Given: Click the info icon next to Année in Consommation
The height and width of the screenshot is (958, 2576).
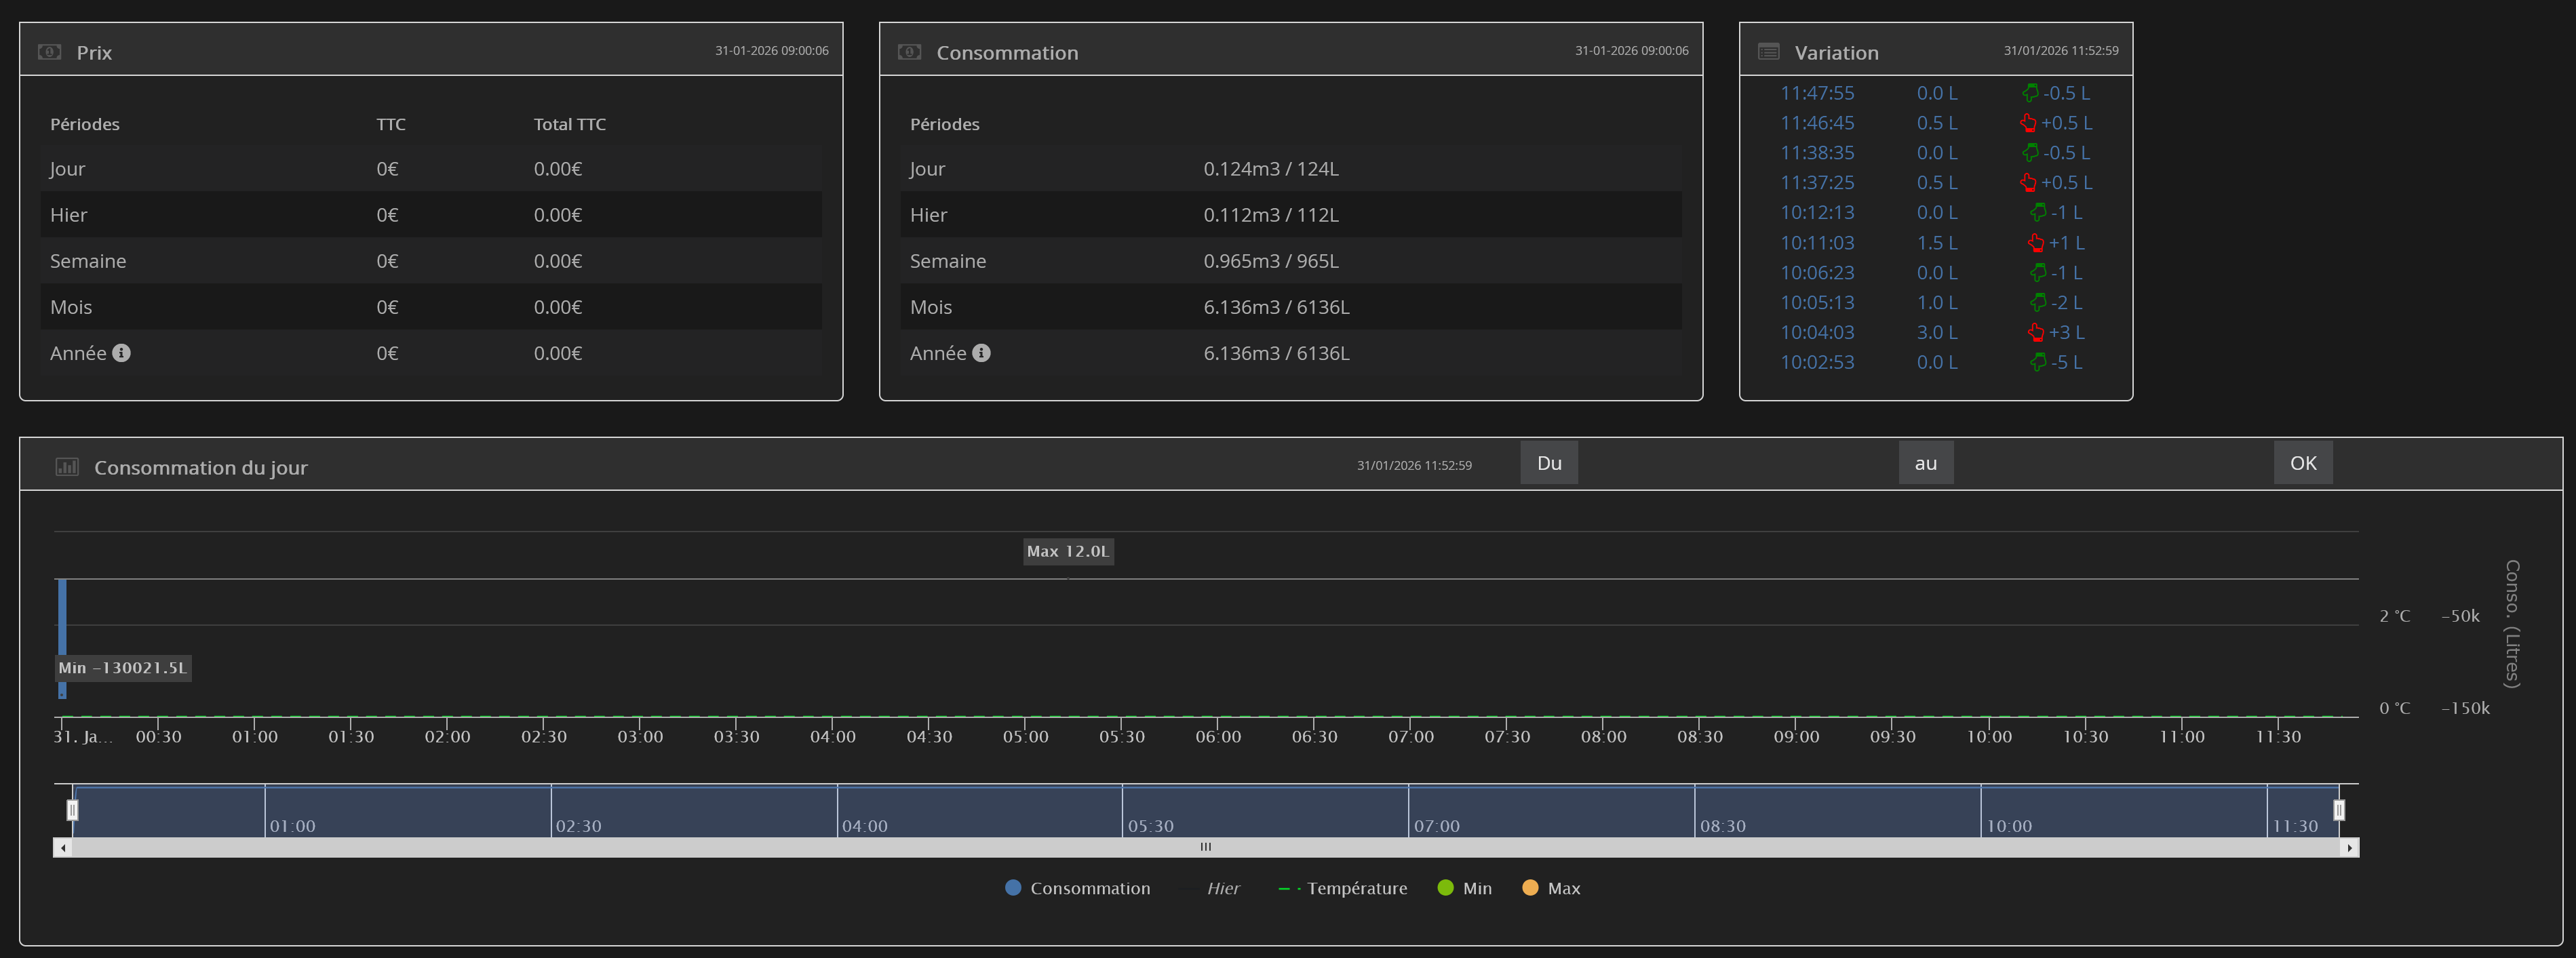Looking at the screenshot, I should point(981,353).
